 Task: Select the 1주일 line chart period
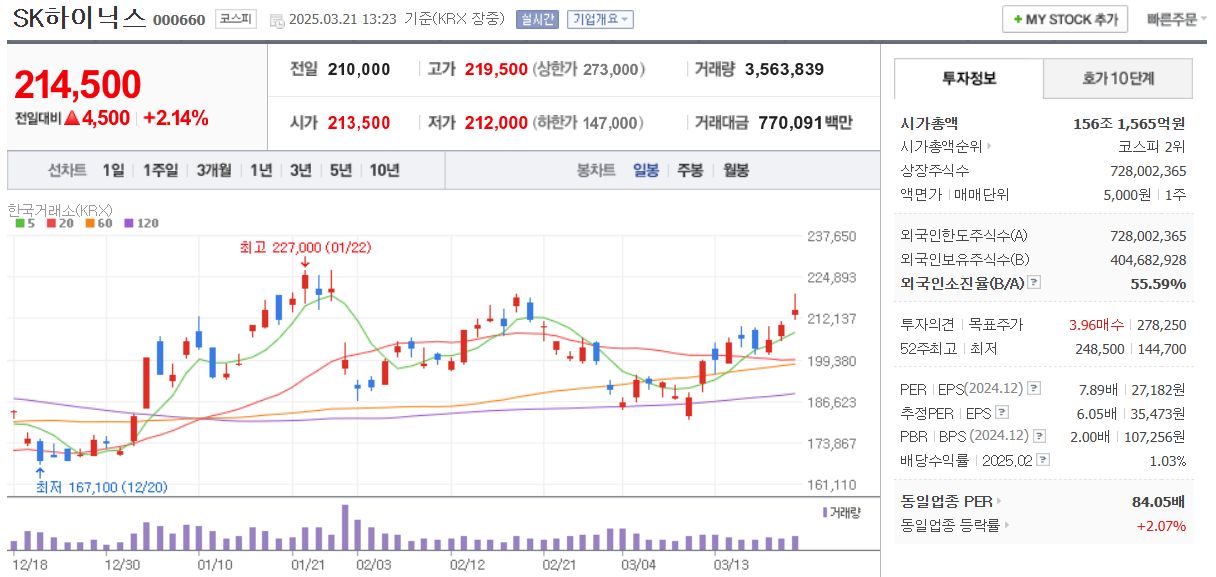coord(160,170)
